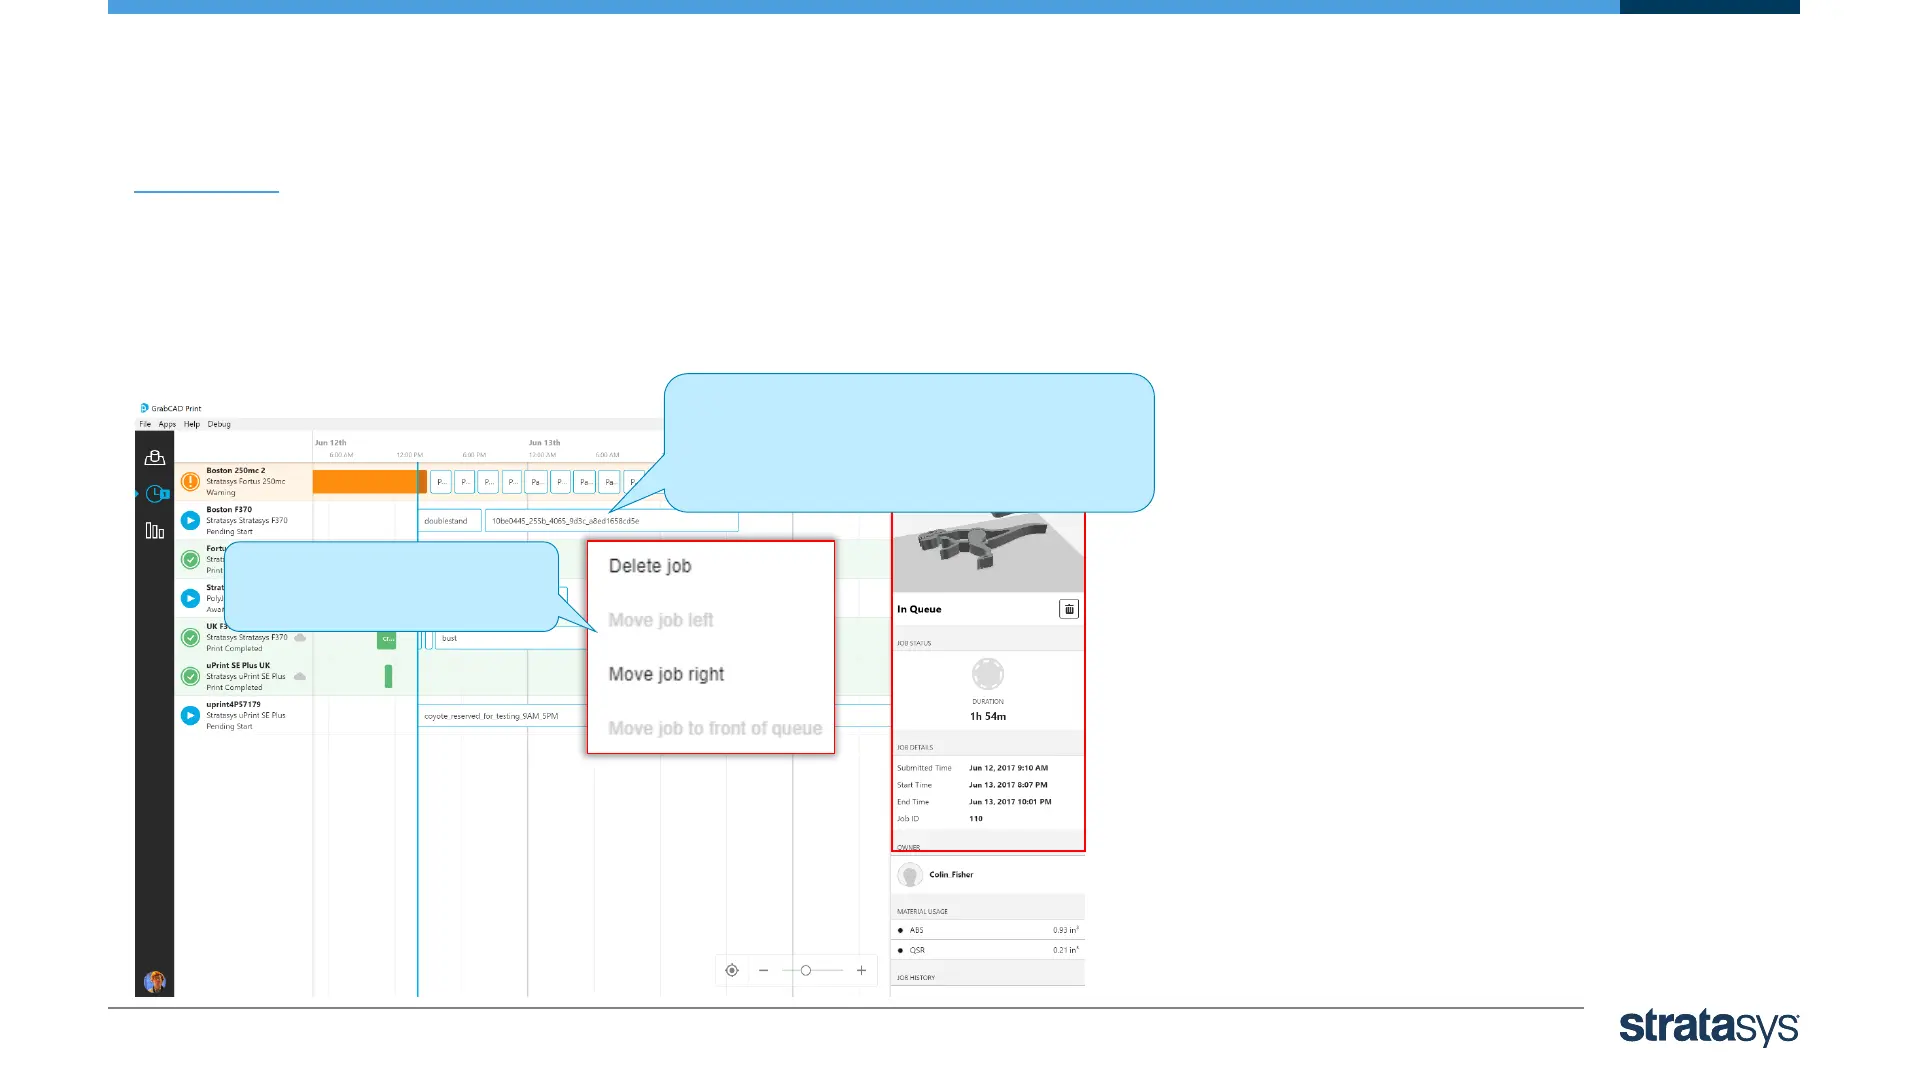Open the Apps menu

point(167,424)
